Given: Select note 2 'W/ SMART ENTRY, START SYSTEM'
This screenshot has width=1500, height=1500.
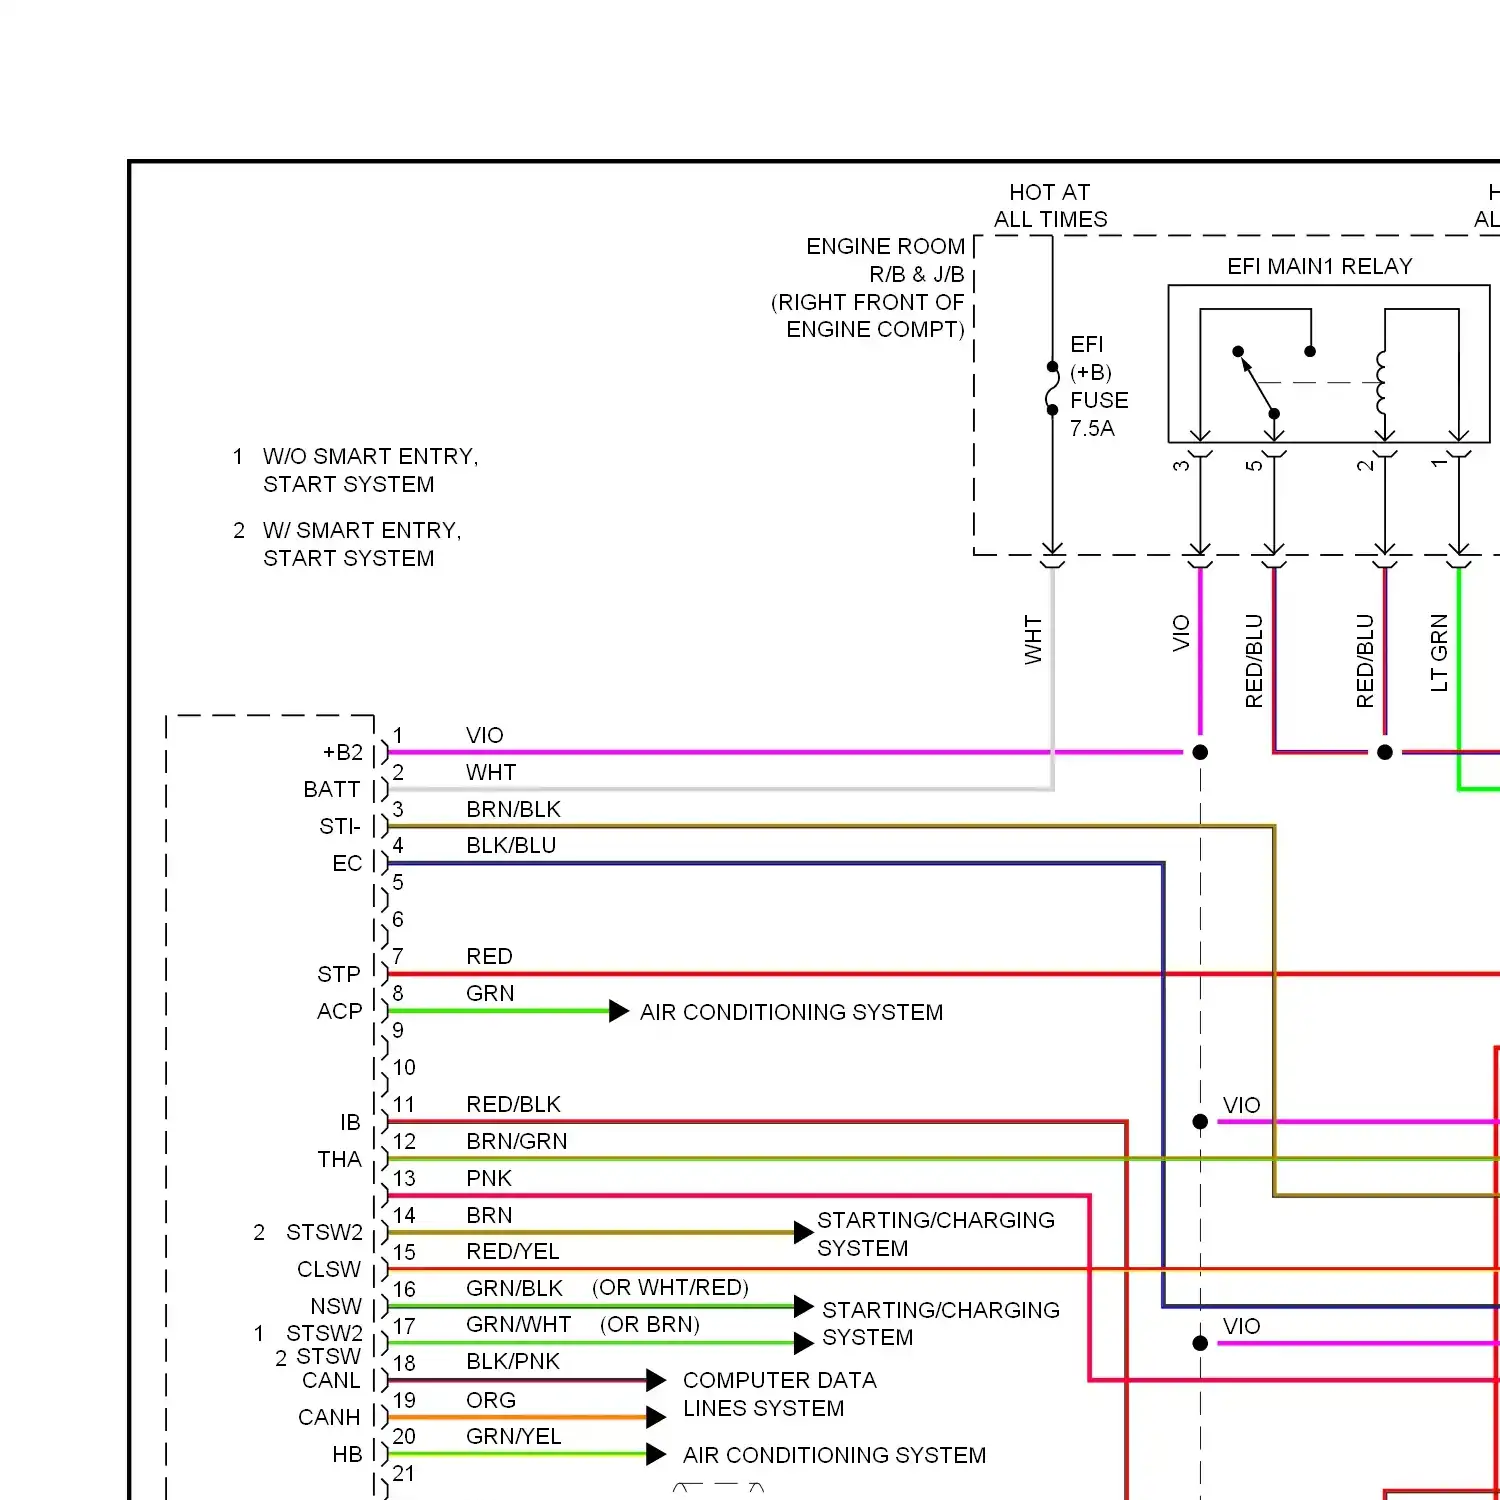Looking at the screenshot, I should coord(362,544).
